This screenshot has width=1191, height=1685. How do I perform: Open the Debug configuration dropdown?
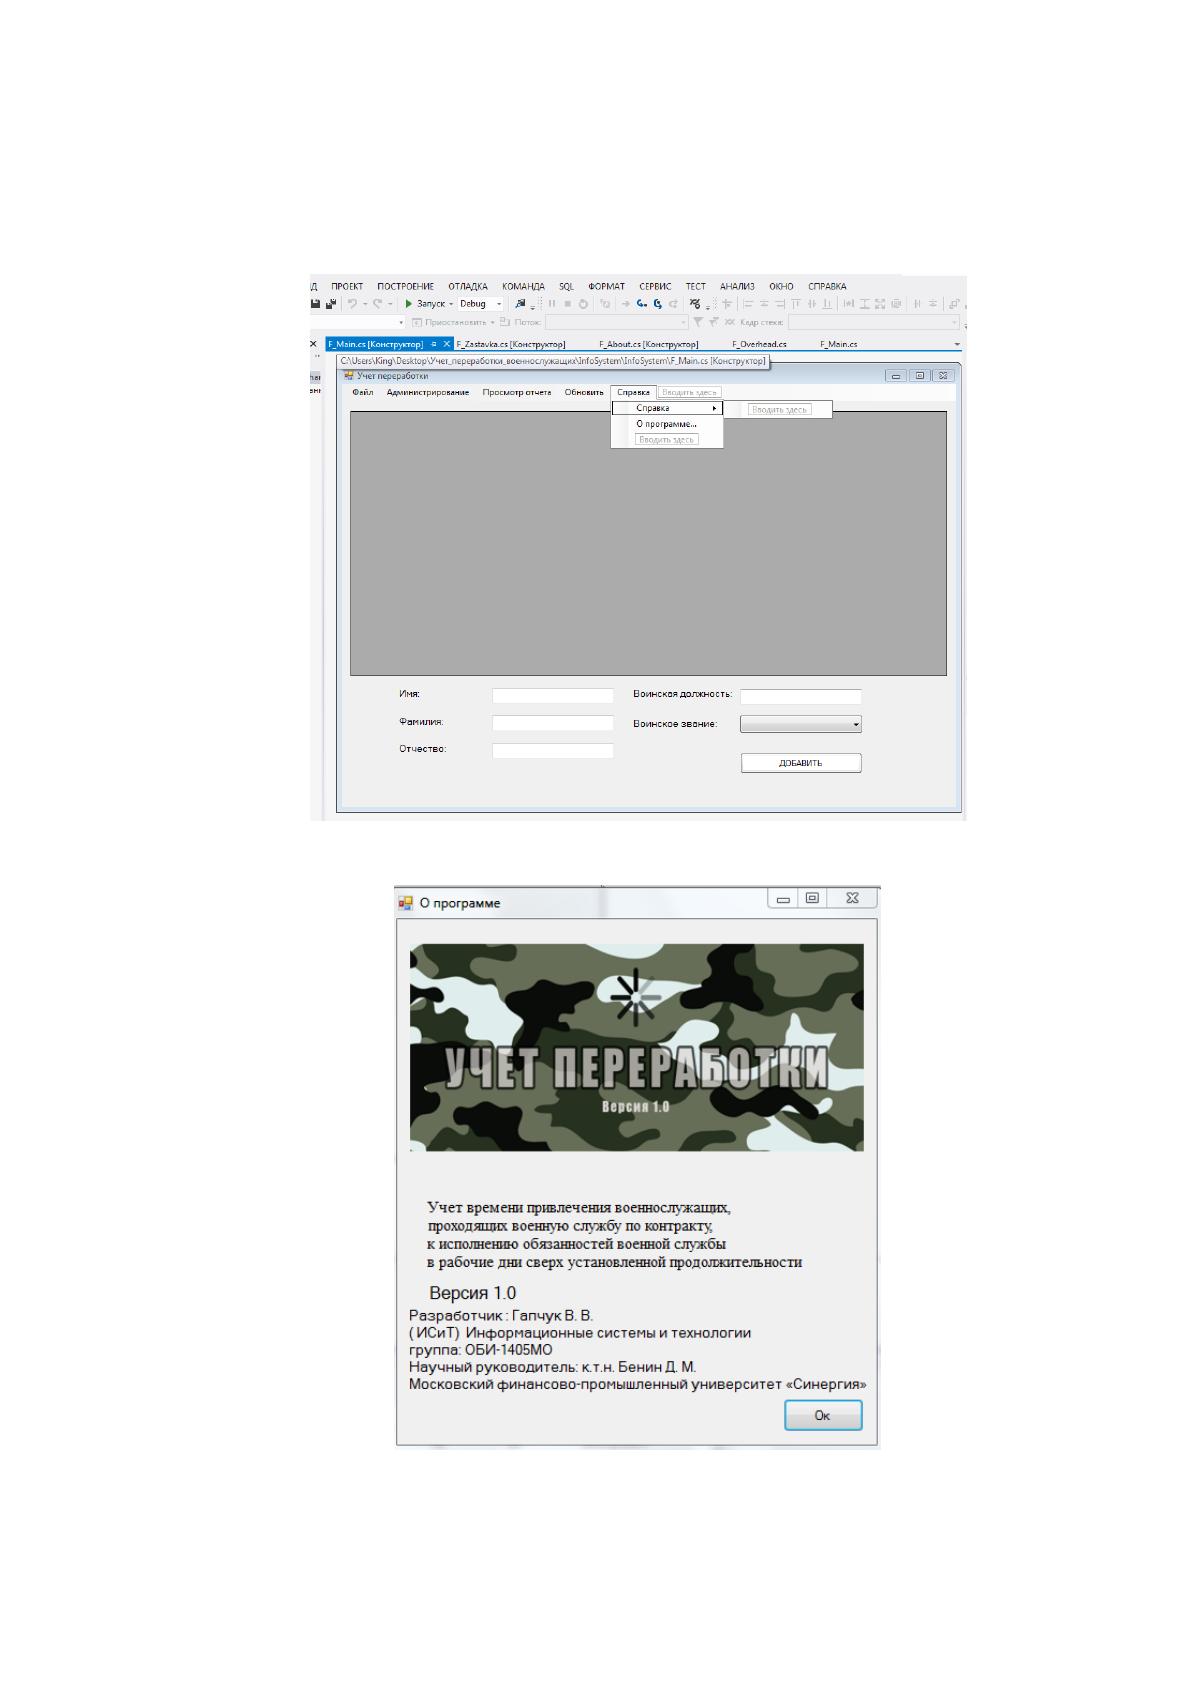tap(499, 304)
